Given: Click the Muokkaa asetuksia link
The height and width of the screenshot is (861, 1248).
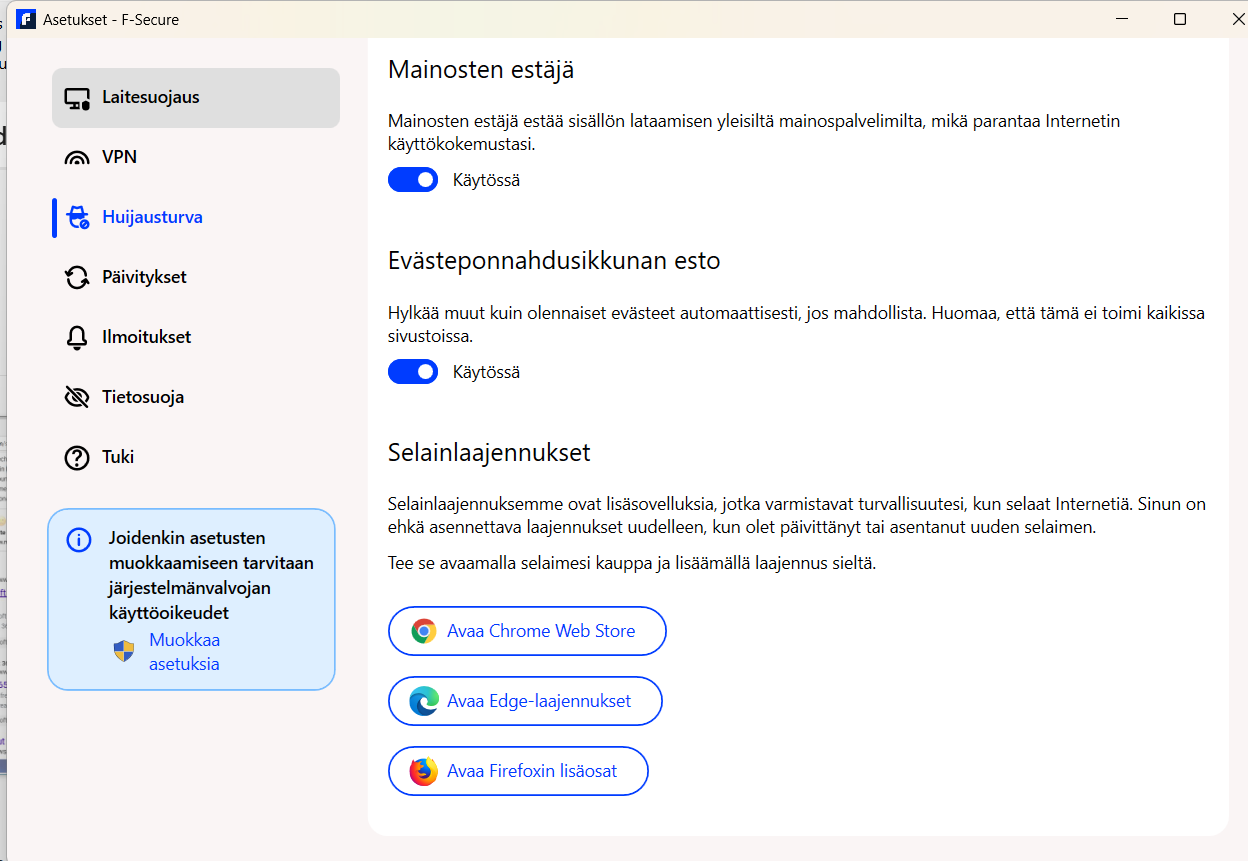Looking at the screenshot, I should tap(185, 652).
